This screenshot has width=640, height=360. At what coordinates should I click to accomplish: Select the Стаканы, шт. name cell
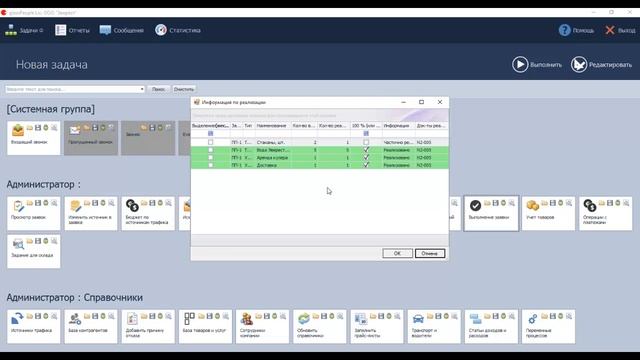tap(273, 142)
